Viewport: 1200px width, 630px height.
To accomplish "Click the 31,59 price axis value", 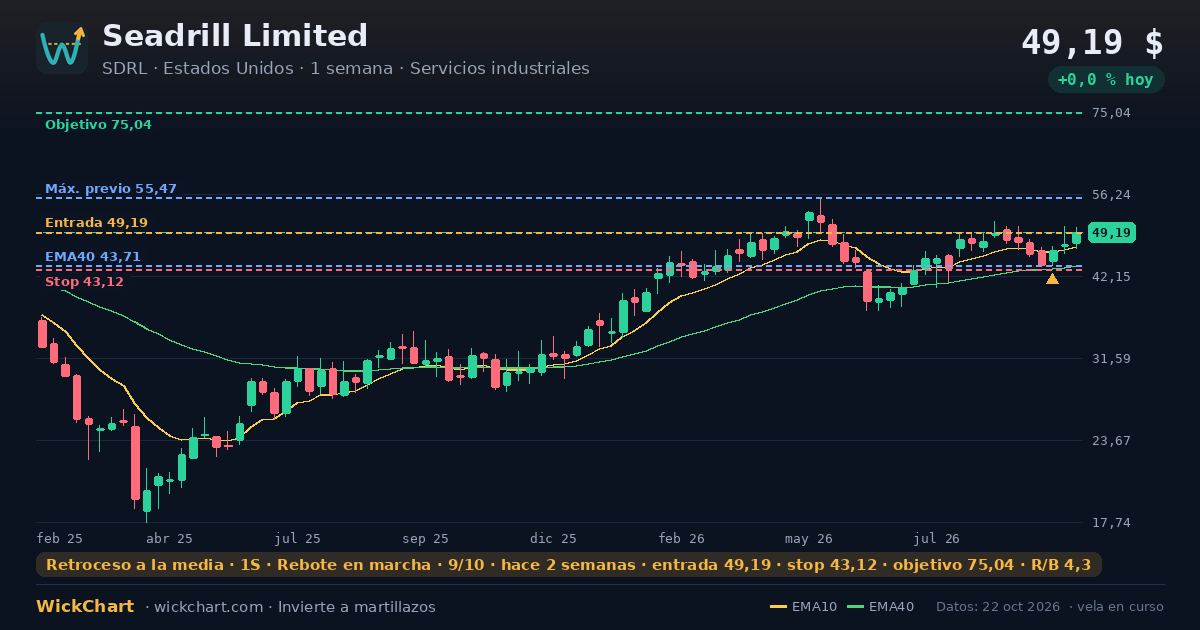I will point(1111,358).
